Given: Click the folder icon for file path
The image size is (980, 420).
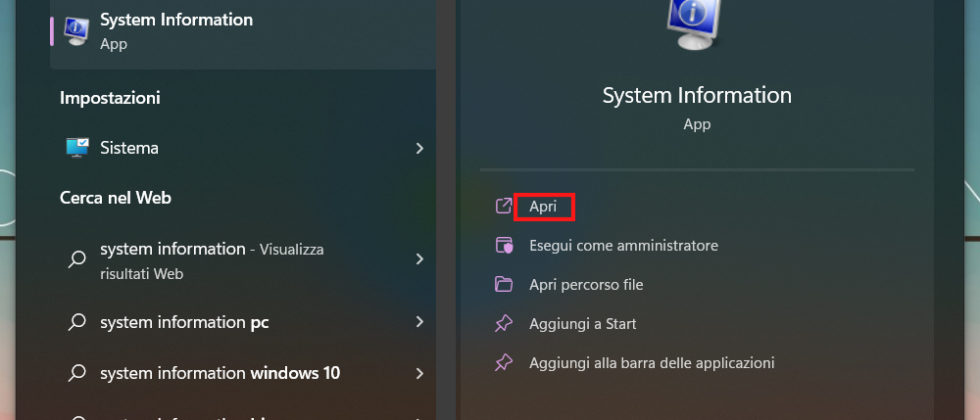Looking at the screenshot, I should [504, 285].
